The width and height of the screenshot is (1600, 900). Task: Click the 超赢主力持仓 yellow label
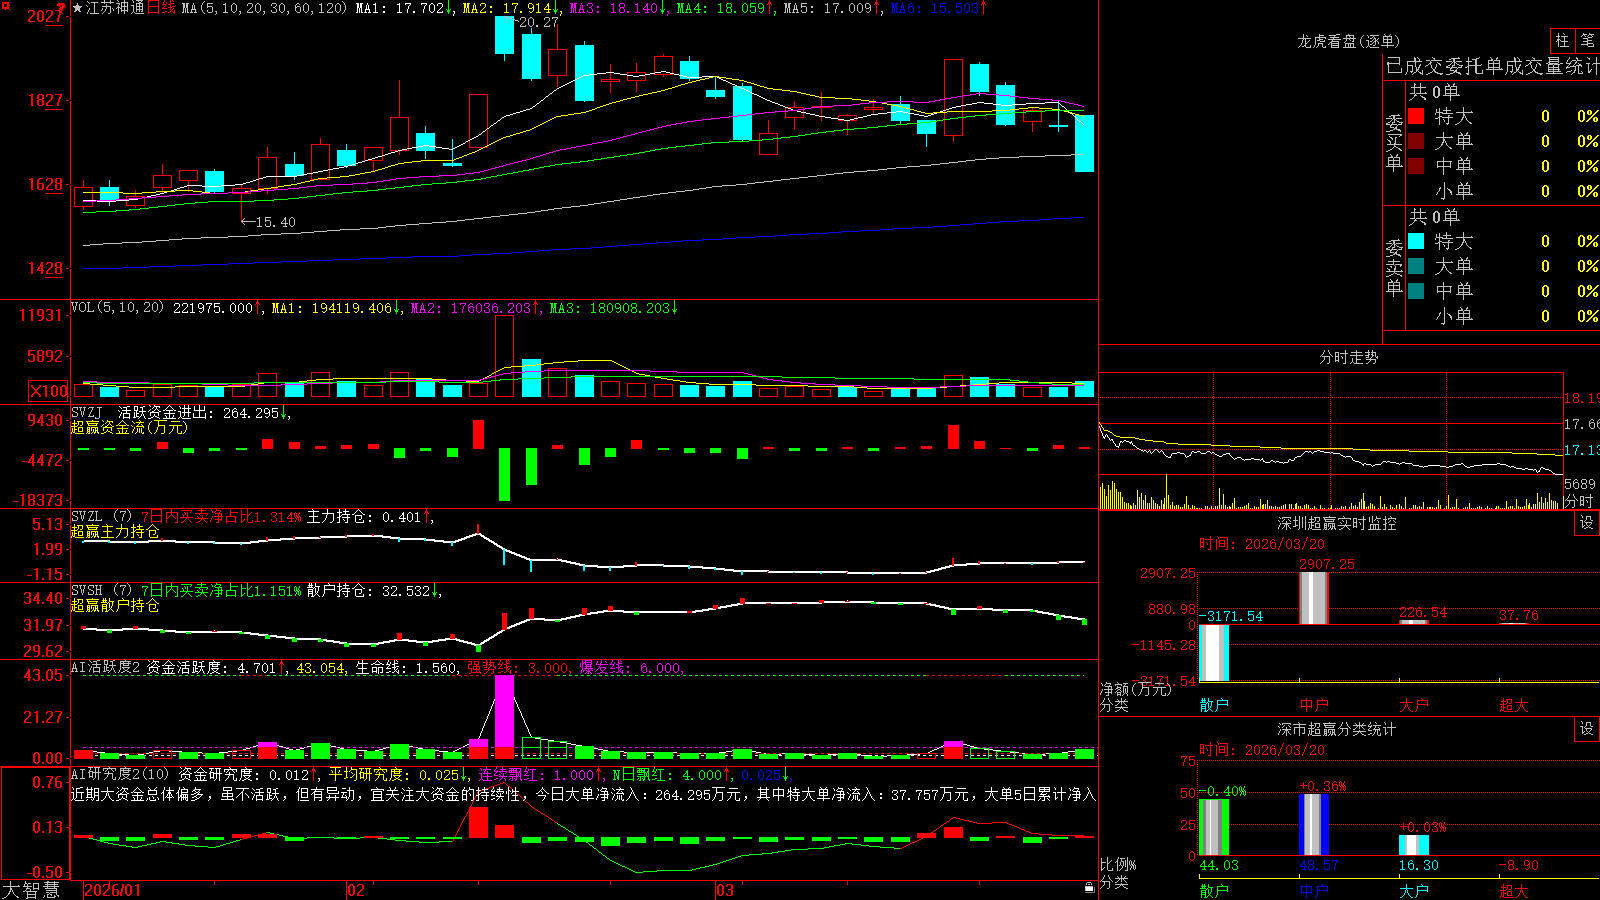pos(115,531)
